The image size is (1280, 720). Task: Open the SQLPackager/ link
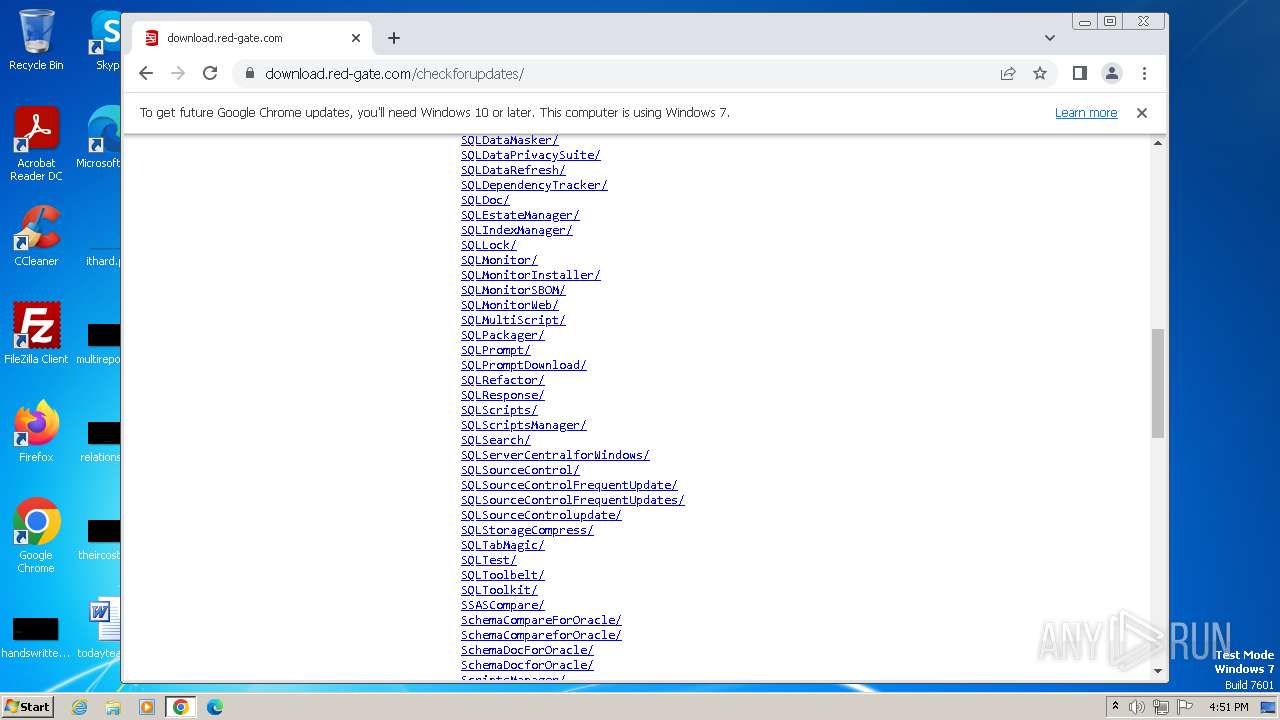503,335
